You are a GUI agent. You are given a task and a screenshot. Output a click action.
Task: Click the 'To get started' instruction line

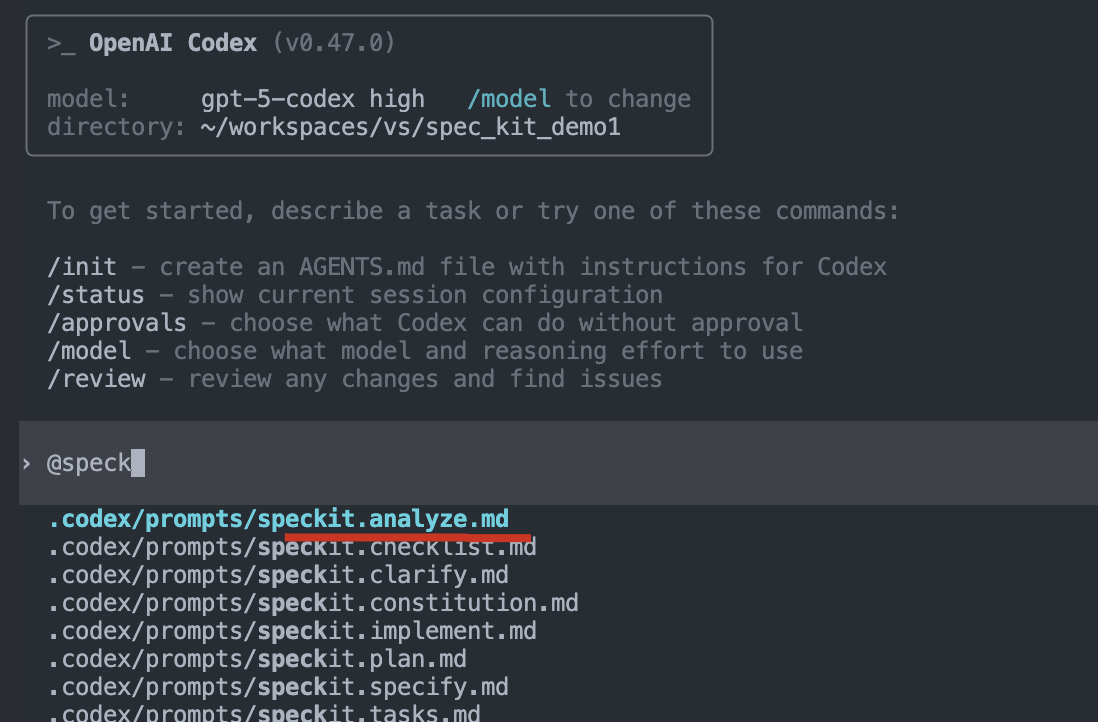[x=473, y=211]
